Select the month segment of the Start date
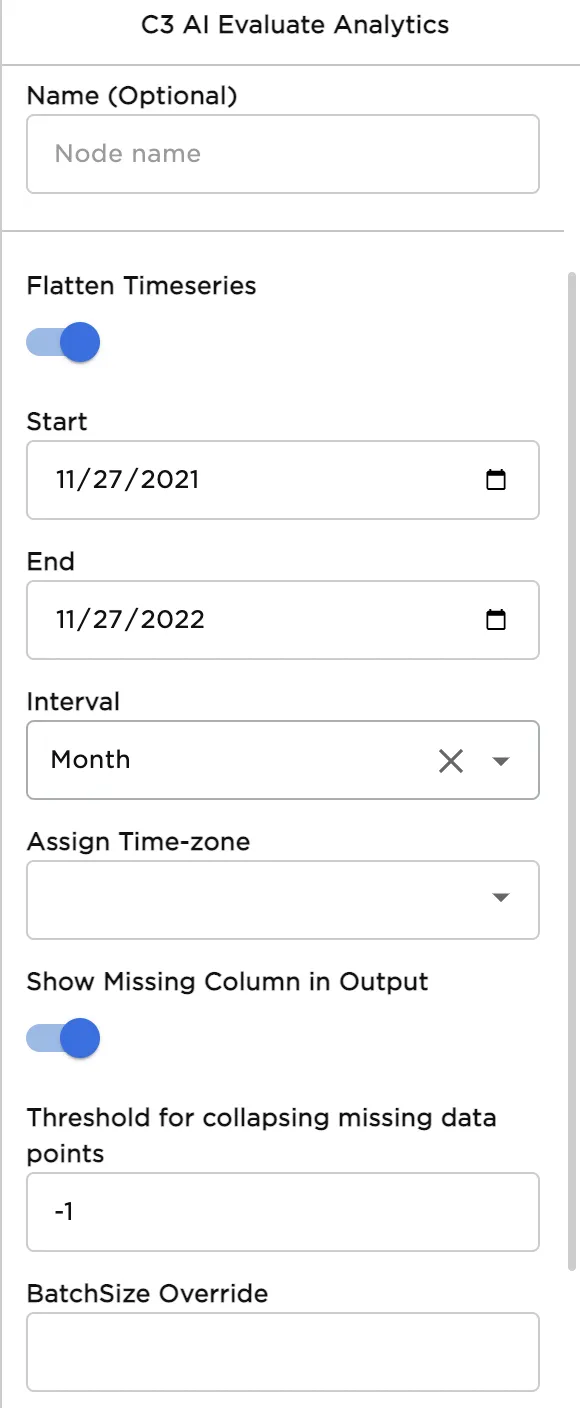Viewport: 580px width, 1408px height. (x=67, y=480)
